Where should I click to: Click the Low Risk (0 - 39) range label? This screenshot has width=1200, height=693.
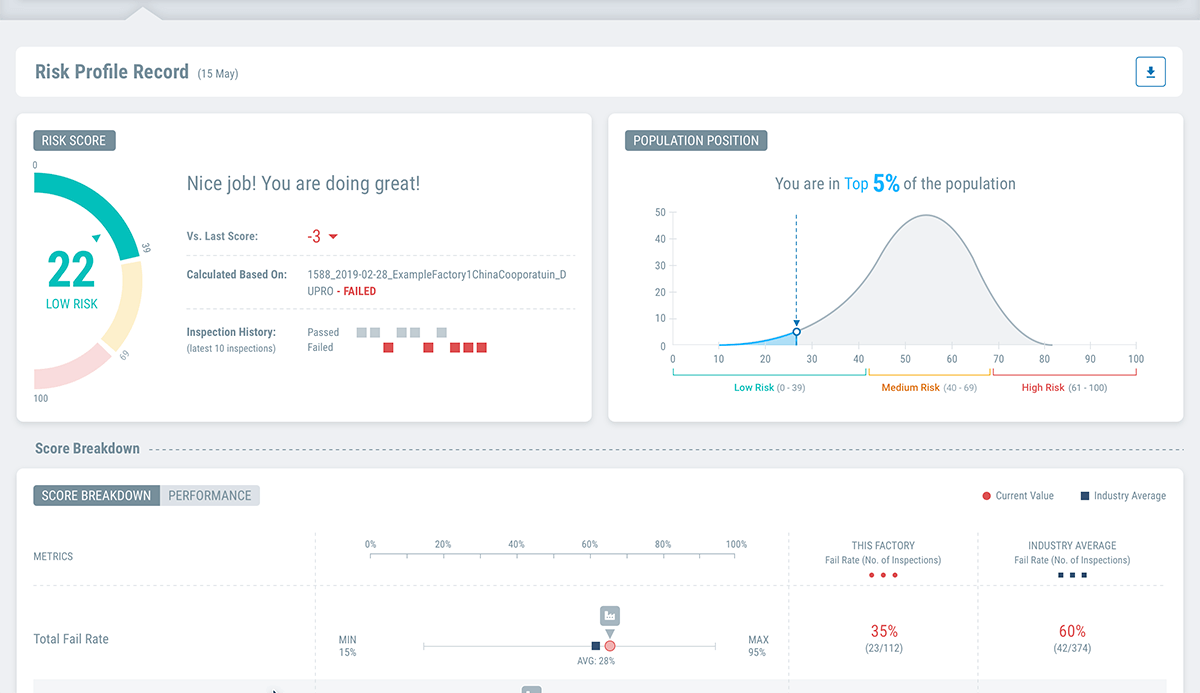click(x=769, y=387)
